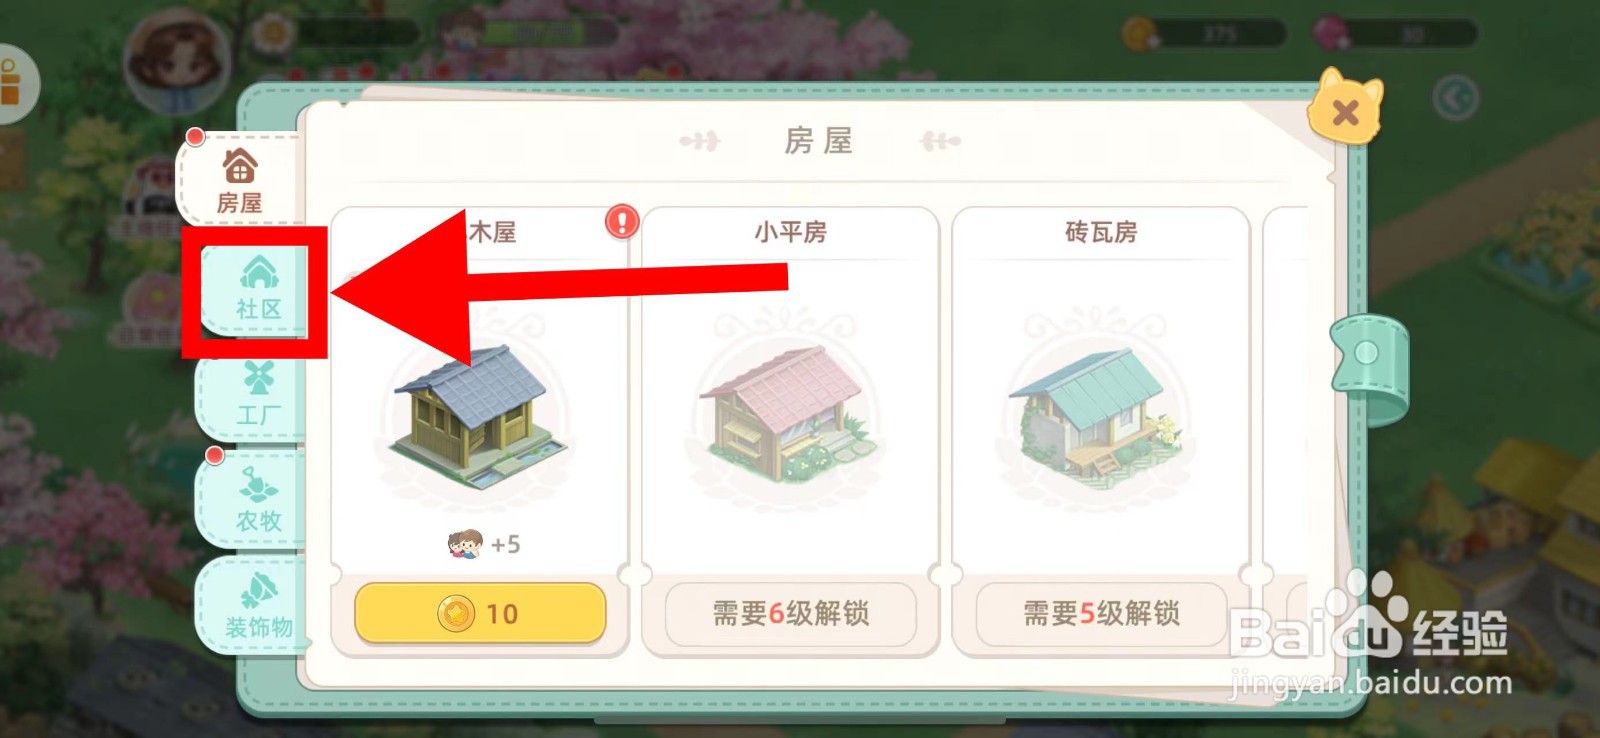This screenshot has width=1600, height=738.
Task: Switch to the 装饰物 decorations tab
Action: (256, 605)
